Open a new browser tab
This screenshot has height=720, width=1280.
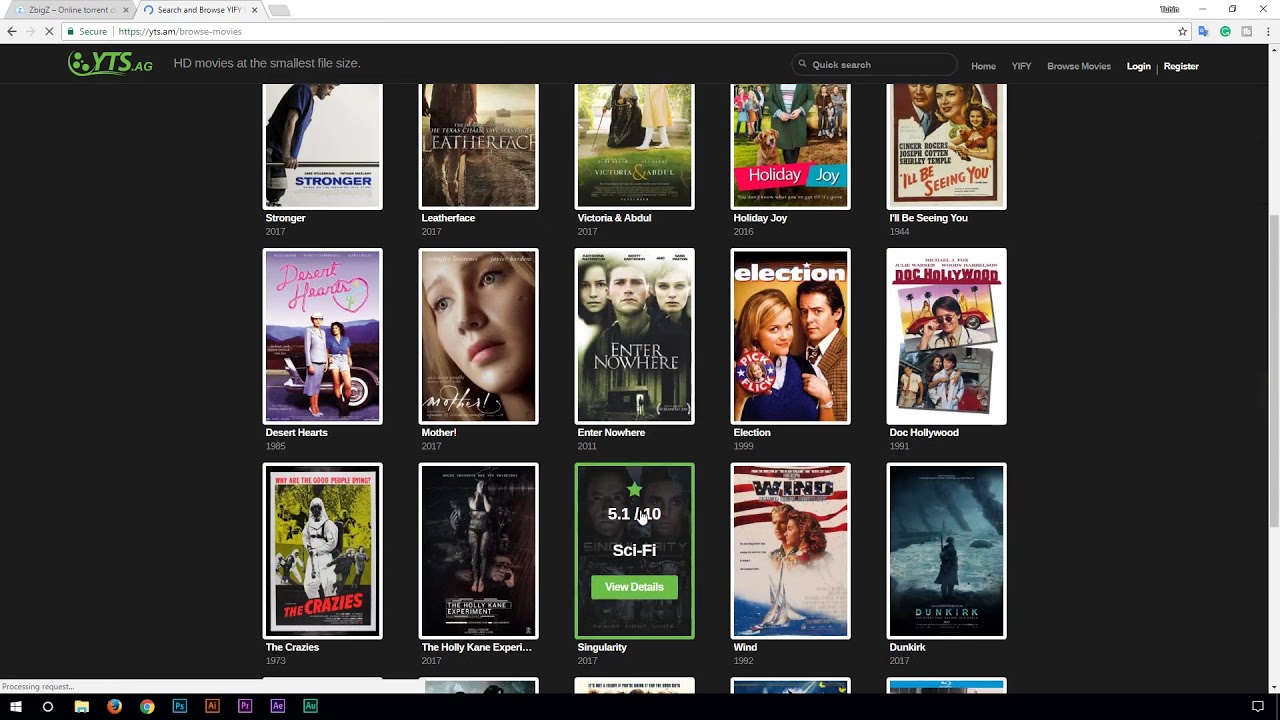point(280,10)
